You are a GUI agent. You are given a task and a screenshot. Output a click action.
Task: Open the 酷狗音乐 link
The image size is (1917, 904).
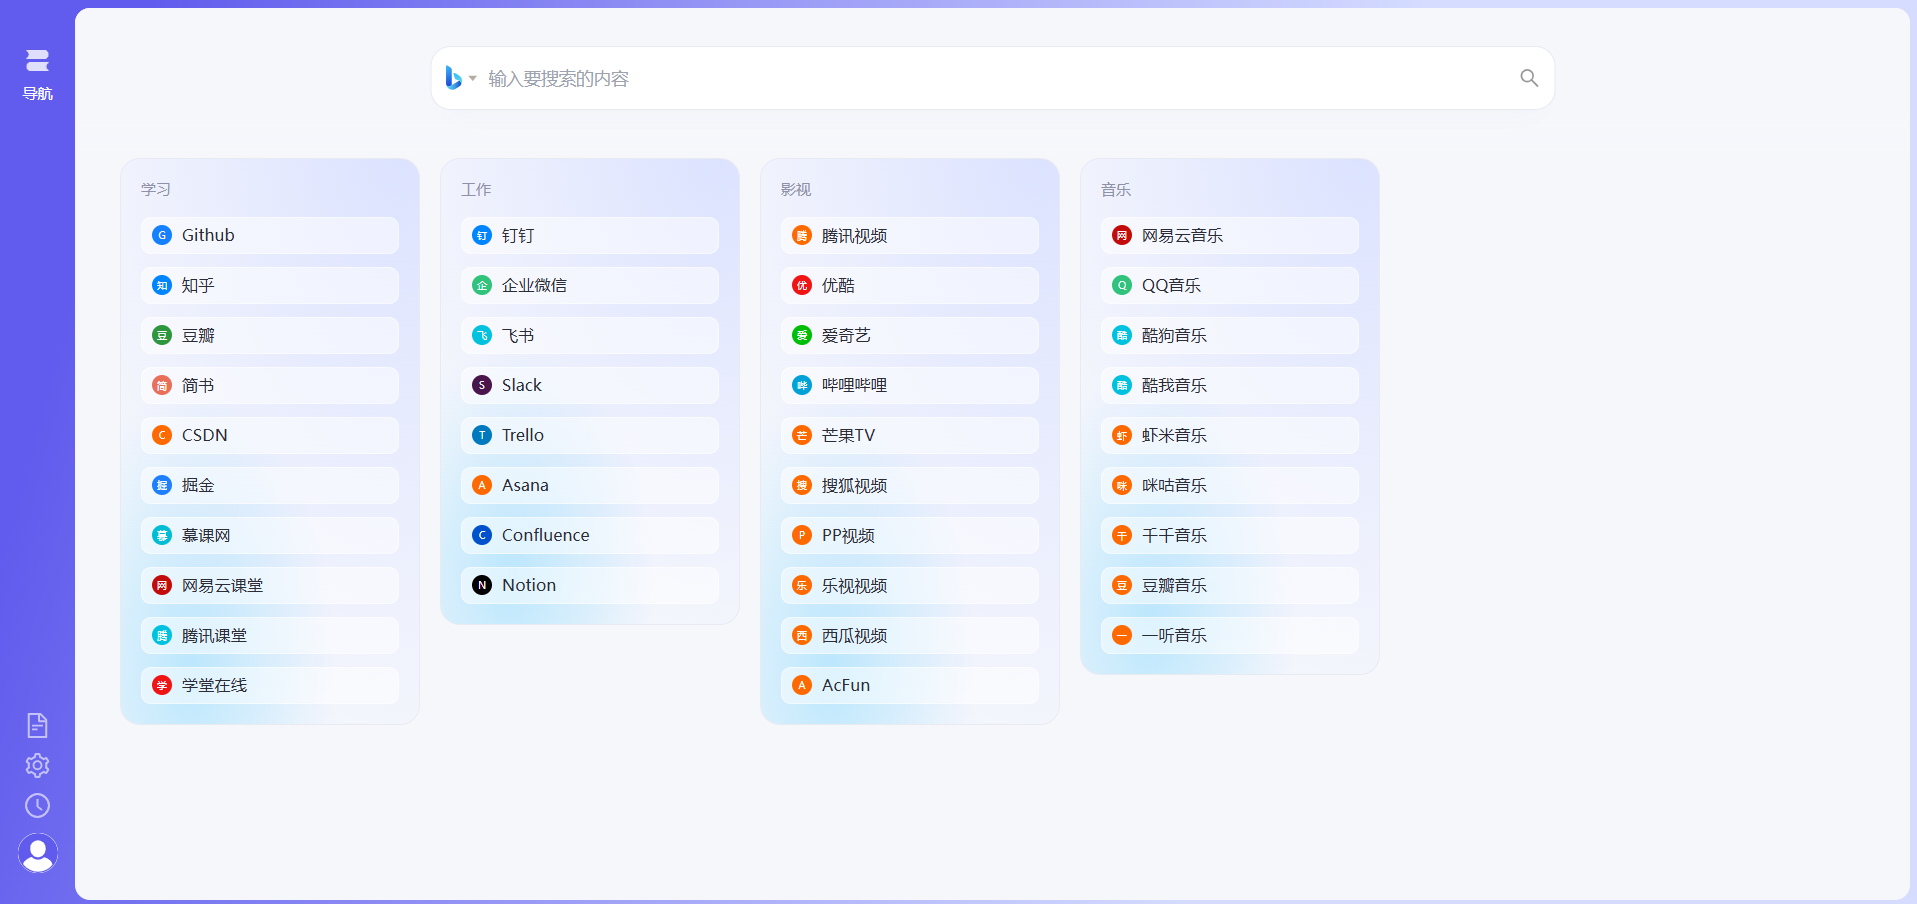tap(1230, 335)
